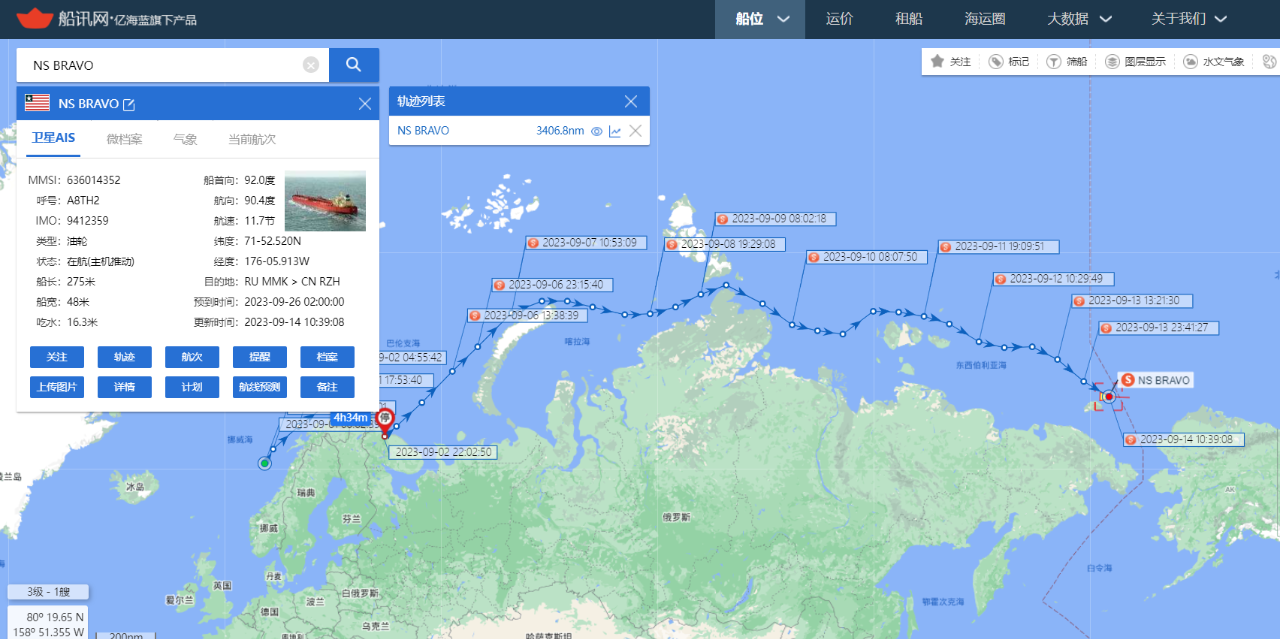The image size is (1280, 639).
Task: Click the 2023-09-26 02:00:00 estimated arrival value
Action: pyautogui.click(x=294, y=302)
